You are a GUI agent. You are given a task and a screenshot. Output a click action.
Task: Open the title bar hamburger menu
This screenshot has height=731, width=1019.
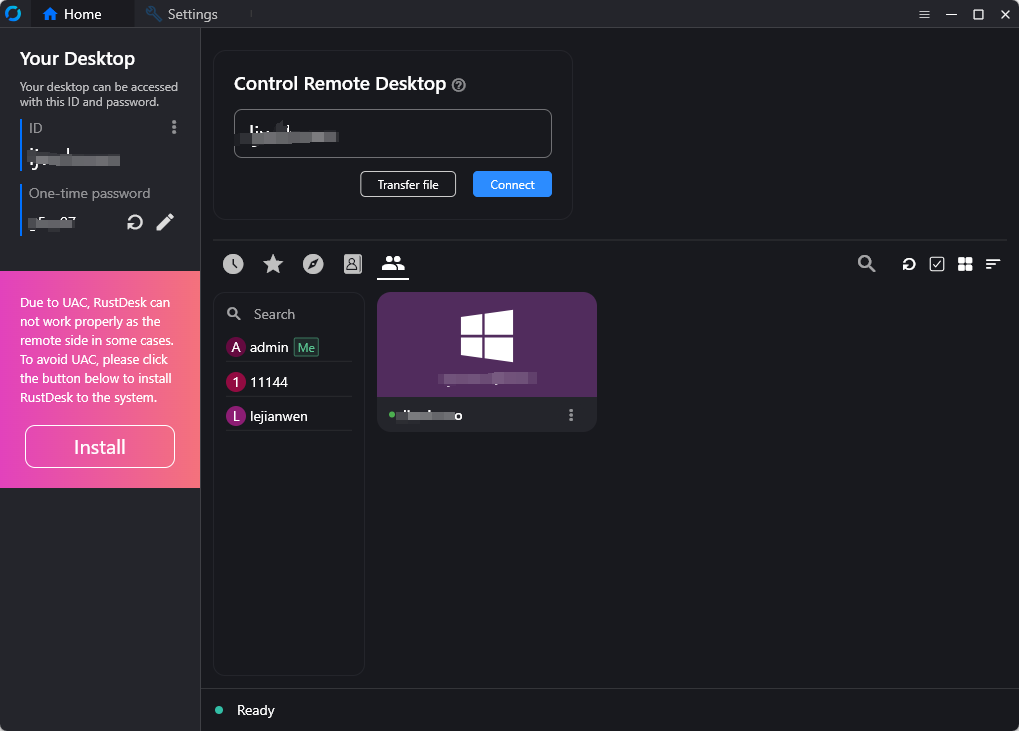click(925, 14)
